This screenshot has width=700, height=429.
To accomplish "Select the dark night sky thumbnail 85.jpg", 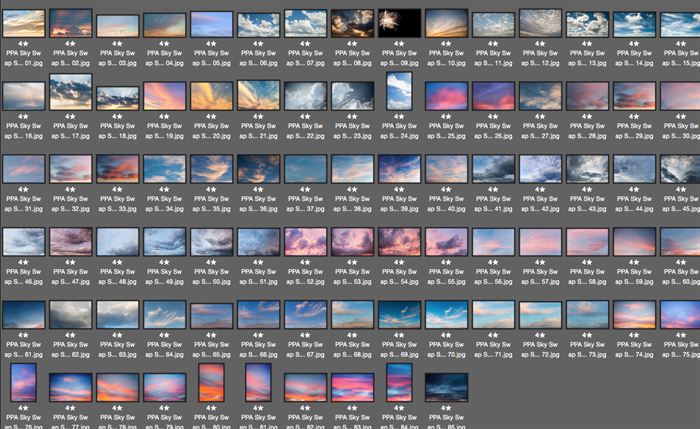I will tap(446, 387).
